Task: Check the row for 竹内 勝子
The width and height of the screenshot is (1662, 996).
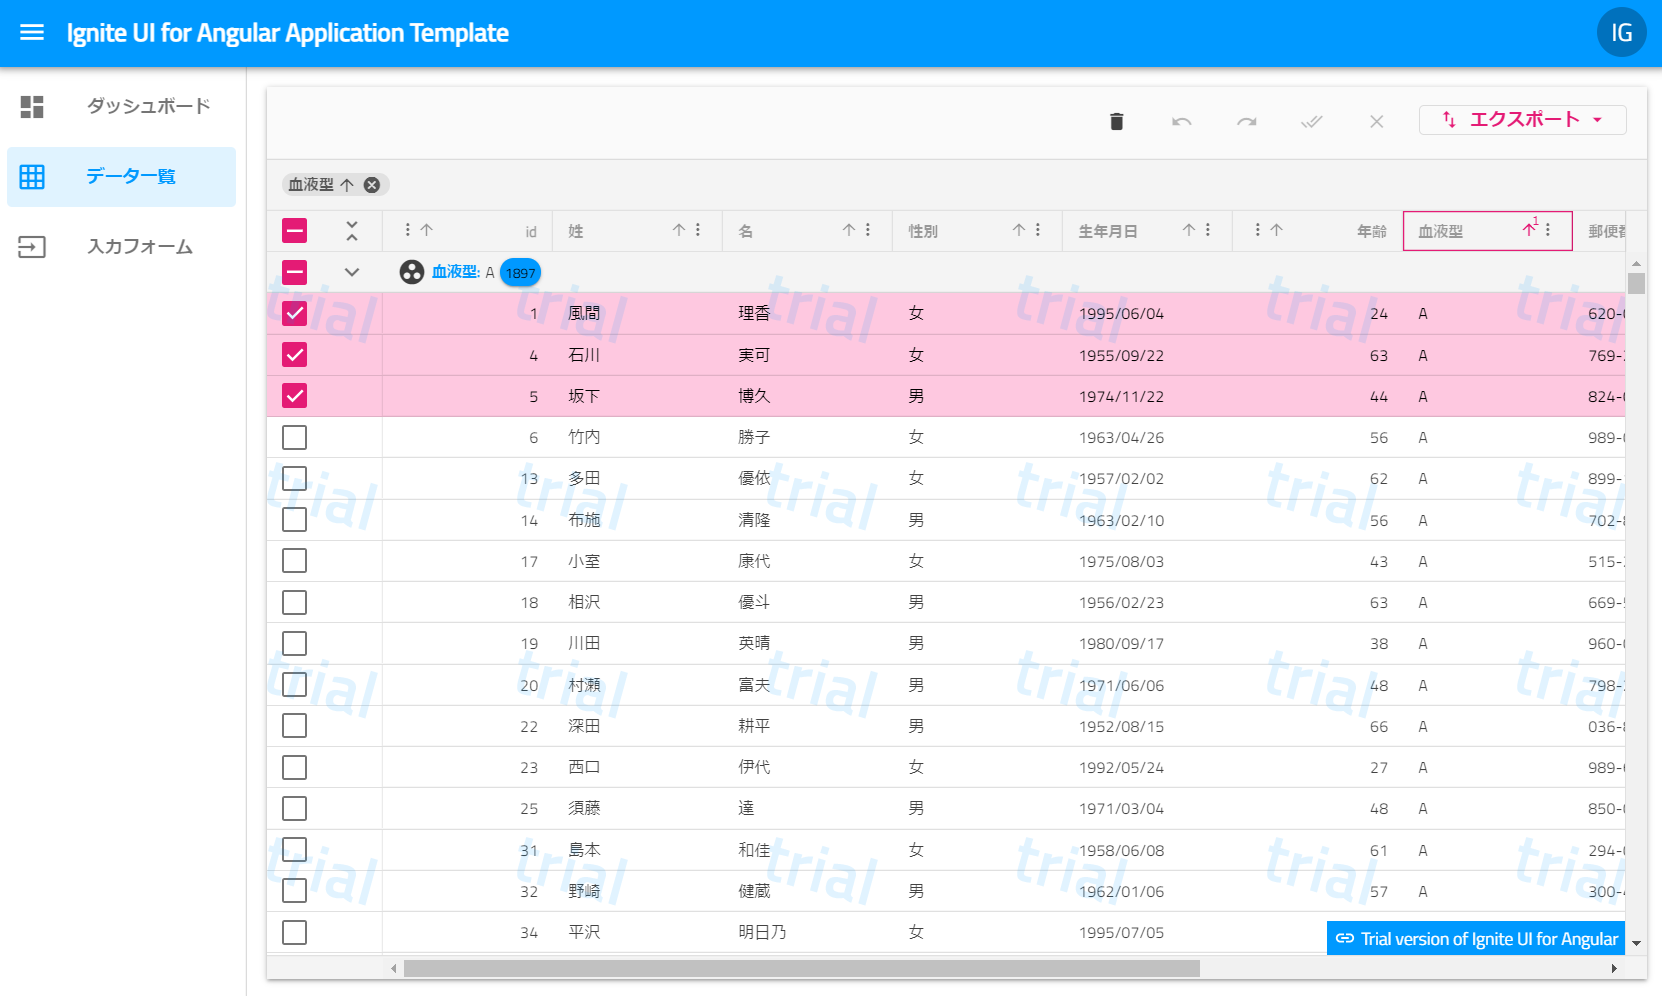Action: pyautogui.click(x=294, y=437)
